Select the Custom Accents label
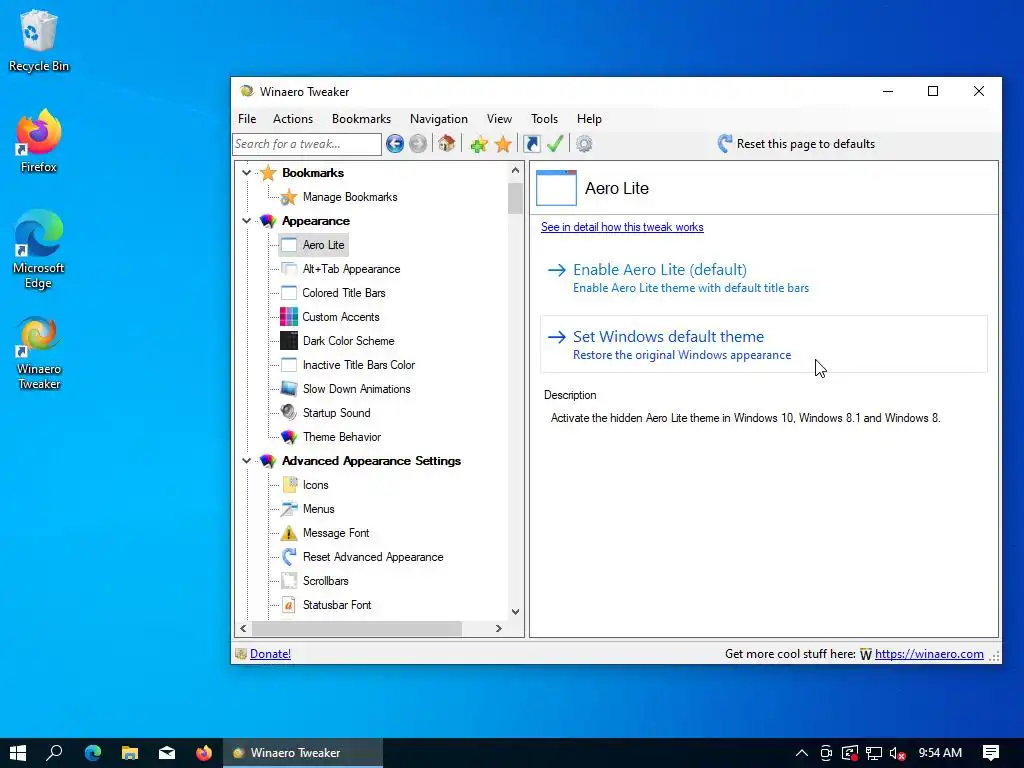 [x=340, y=317]
